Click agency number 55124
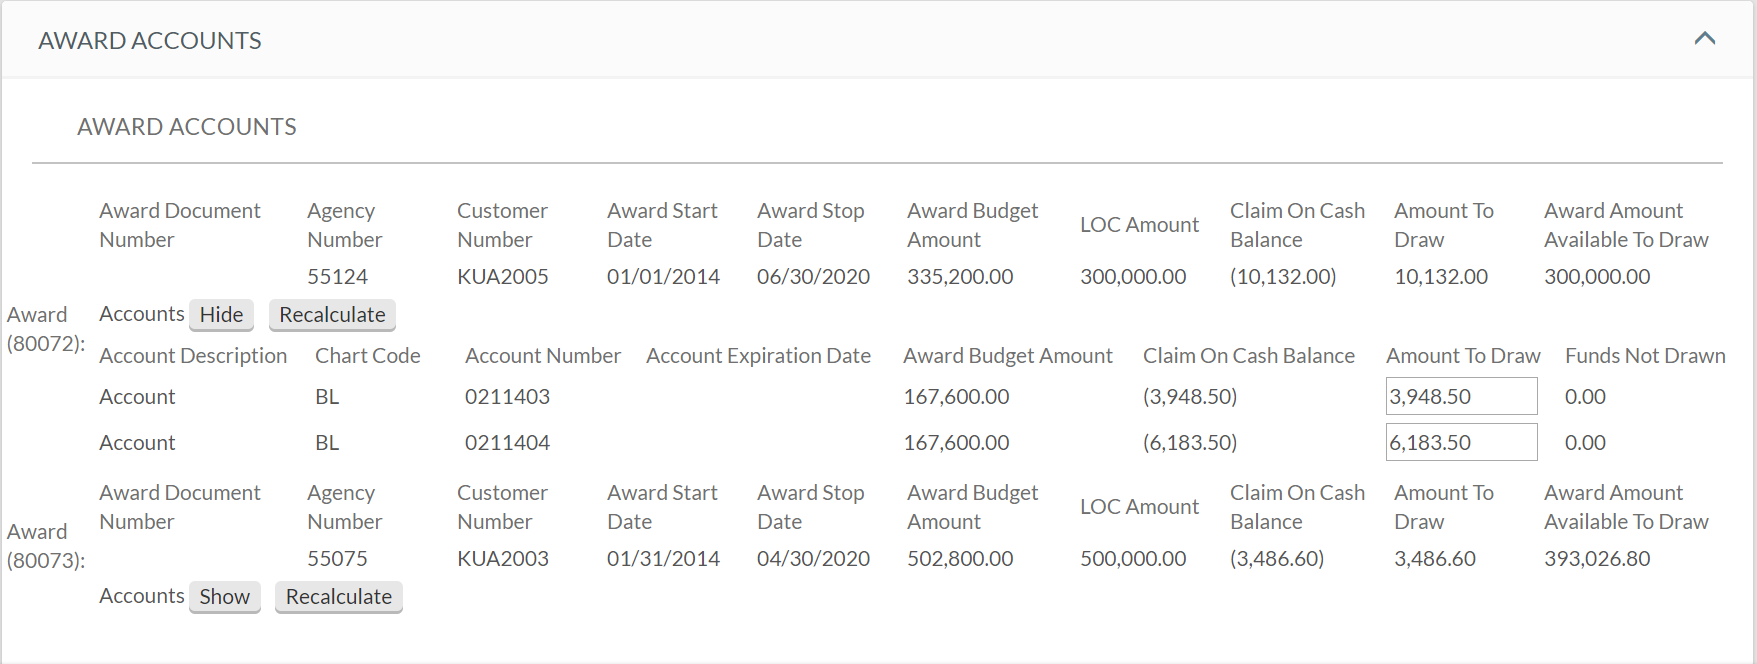 click(x=337, y=277)
